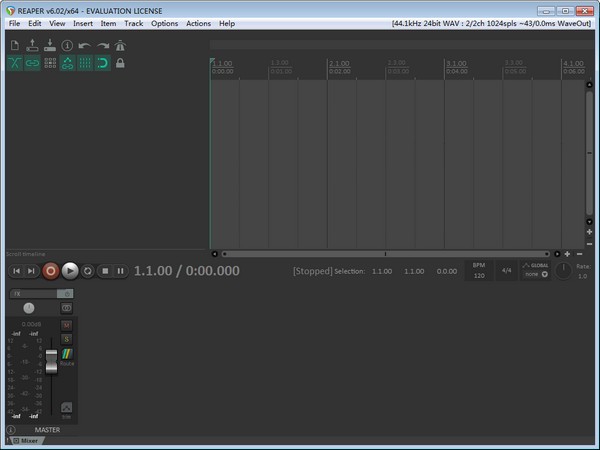Click the New Project icon
The image size is (600, 450).
(14, 45)
